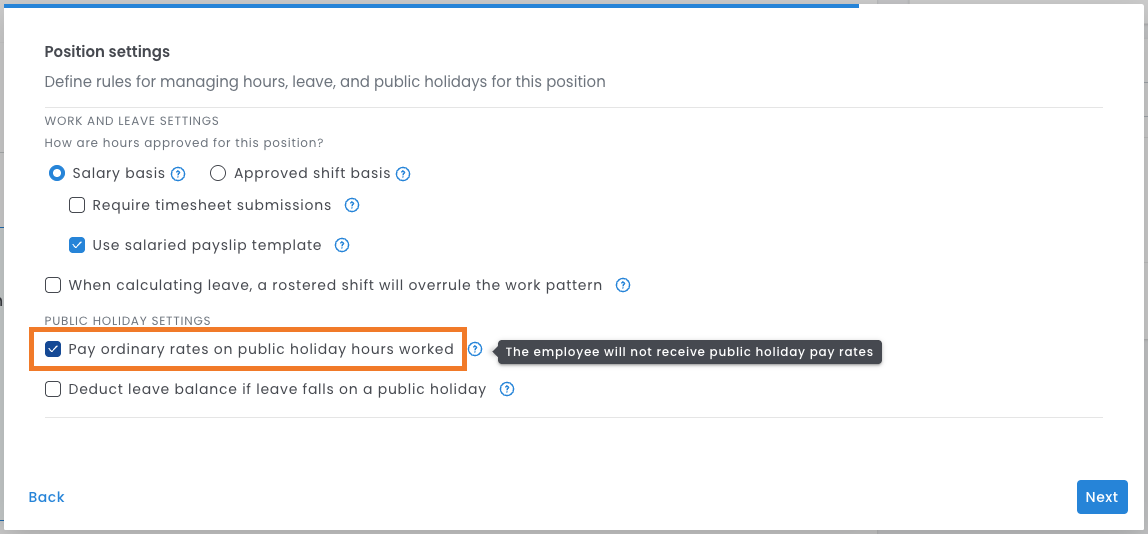Image resolution: width=1148 pixels, height=534 pixels.
Task: Click the Position settings heading
Action: (x=107, y=52)
